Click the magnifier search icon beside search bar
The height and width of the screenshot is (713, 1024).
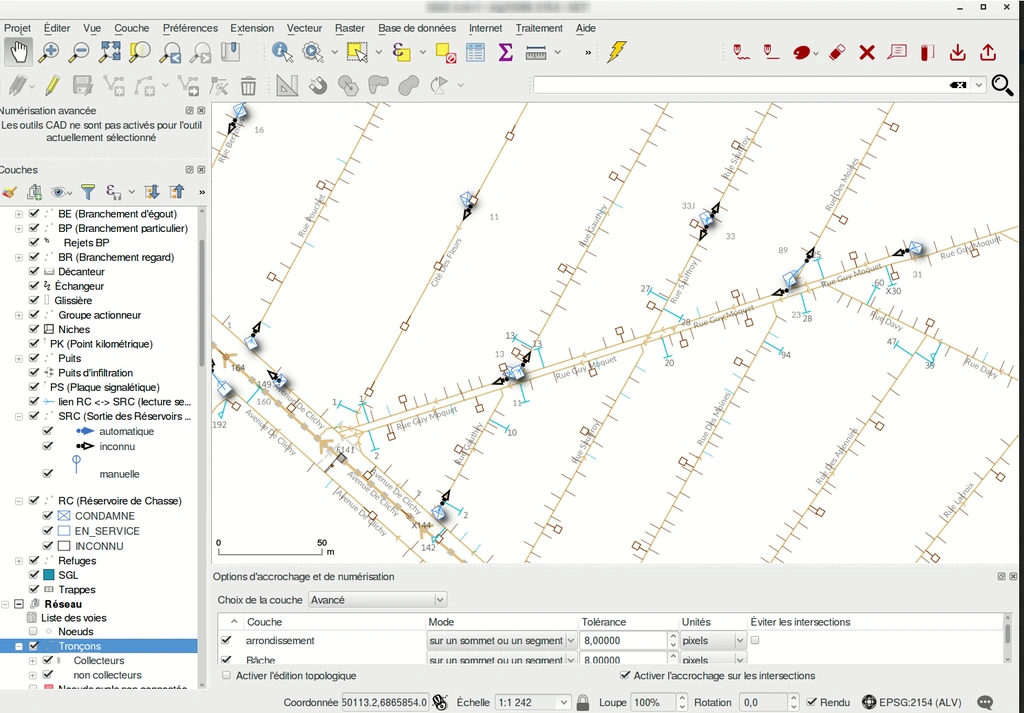point(1002,86)
